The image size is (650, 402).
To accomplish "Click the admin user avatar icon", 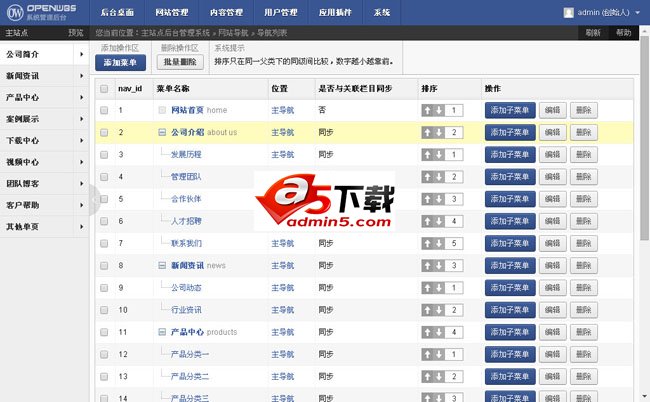I will [x=568, y=12].
